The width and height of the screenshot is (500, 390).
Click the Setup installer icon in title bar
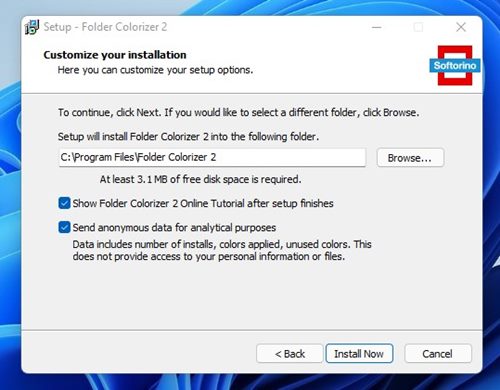[x=32, y=27]
